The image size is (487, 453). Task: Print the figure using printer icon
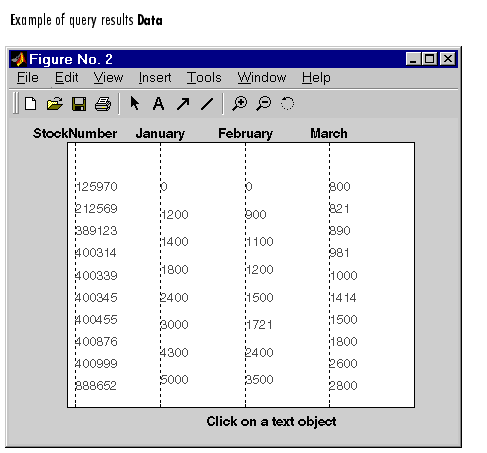[103, 104]
